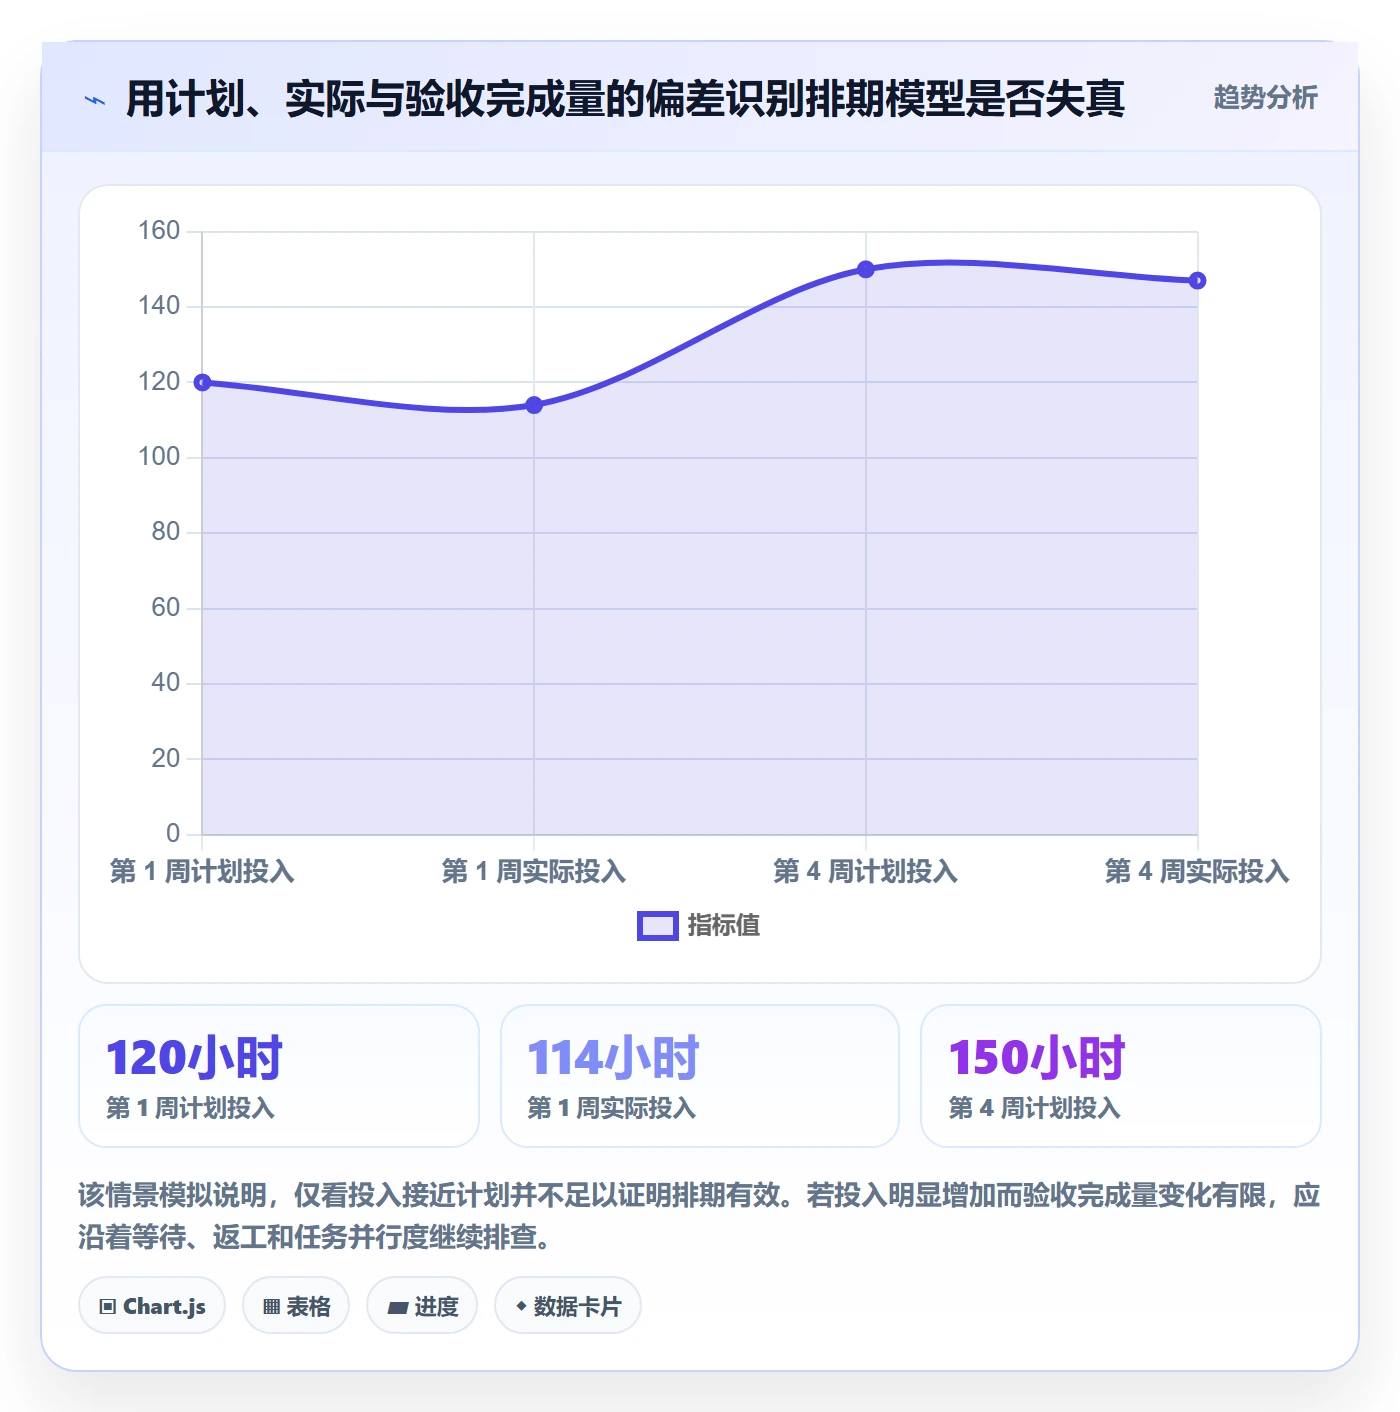The width and height of the screenshot is (1400, 1412).
Task: Click the lightning bolt icon beside the title
Action: (x=95, y=100)
